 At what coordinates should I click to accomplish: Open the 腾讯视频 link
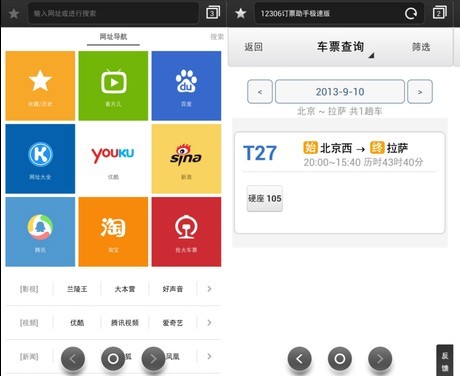pyautogui.click(x=125, y=323)
